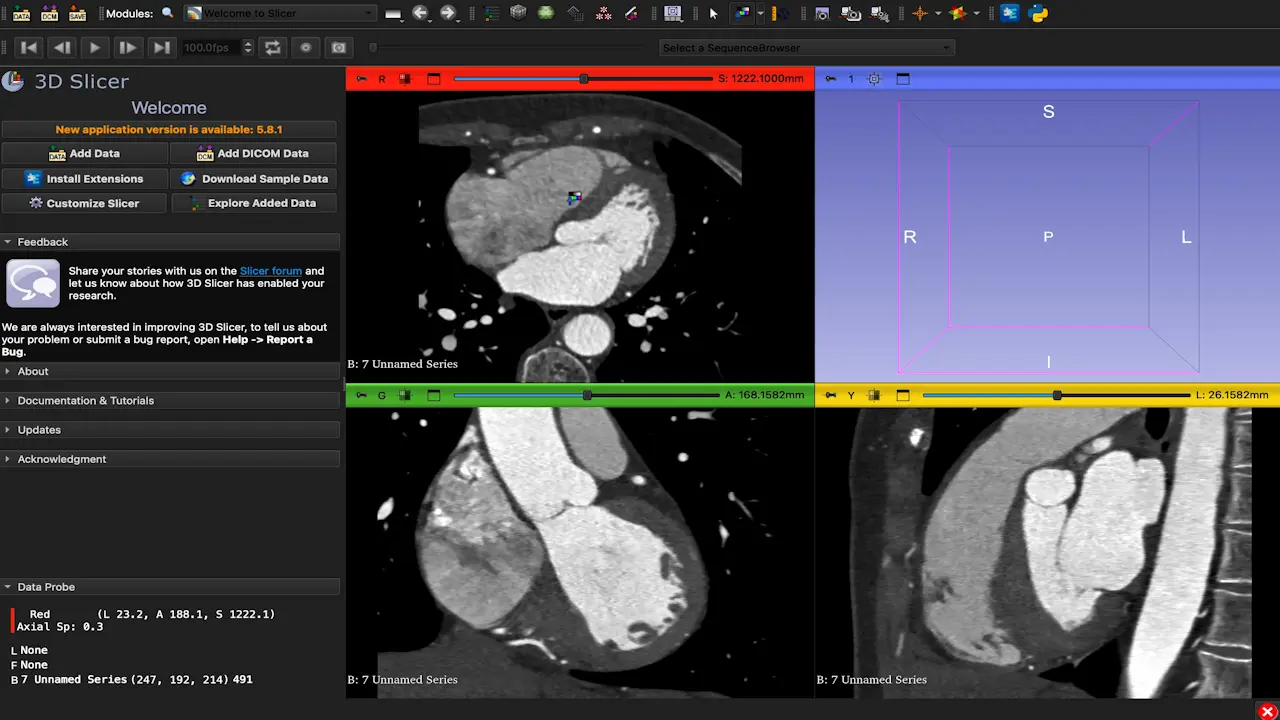Image resolution: width=1280 pixels, height=720 pixels.
Task: Maximize the green slice view
Action: (x=434, y=395)
